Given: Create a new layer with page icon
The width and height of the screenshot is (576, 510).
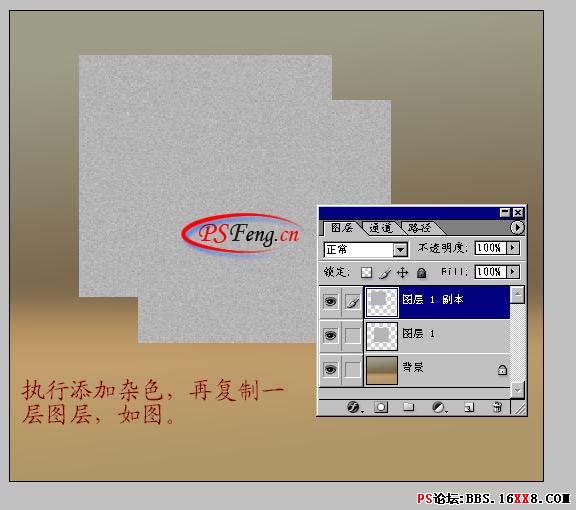Looking at the screenshot, I should click(469, 407).
